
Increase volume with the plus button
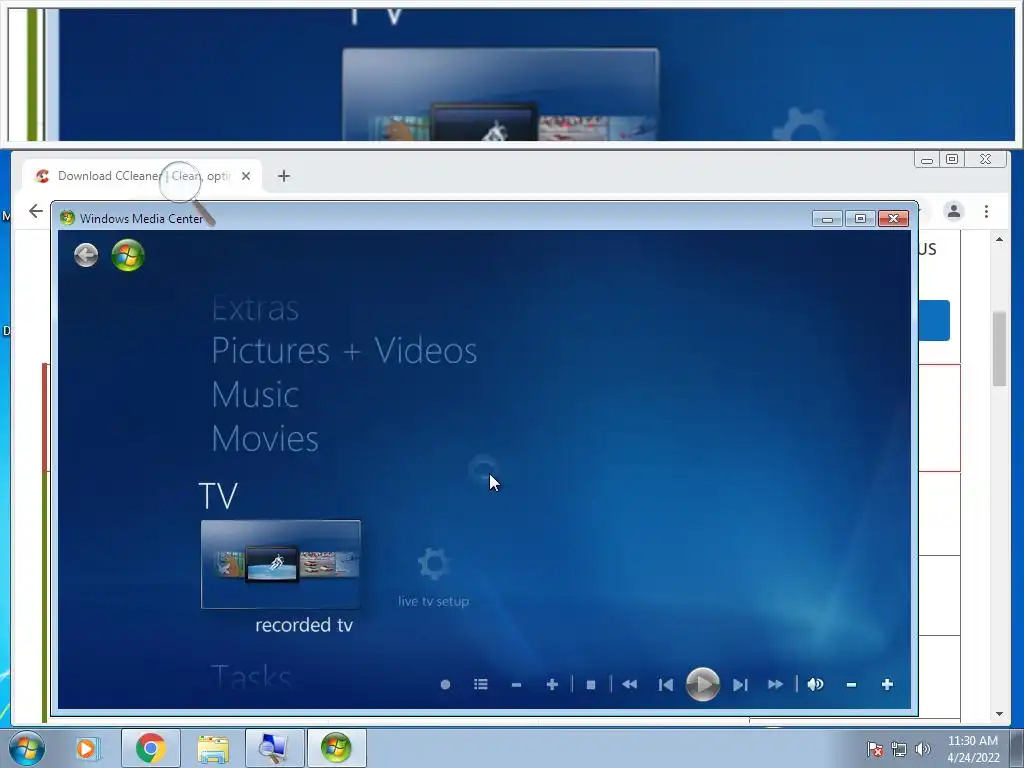(x=887, y=684)
